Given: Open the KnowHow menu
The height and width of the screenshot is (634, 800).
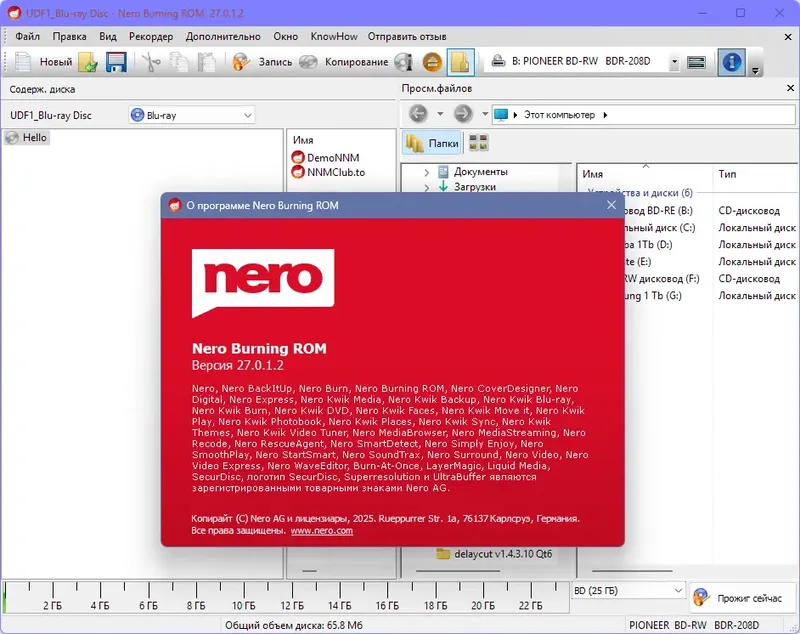Looking at the screenshot, I should pos(332,36).
